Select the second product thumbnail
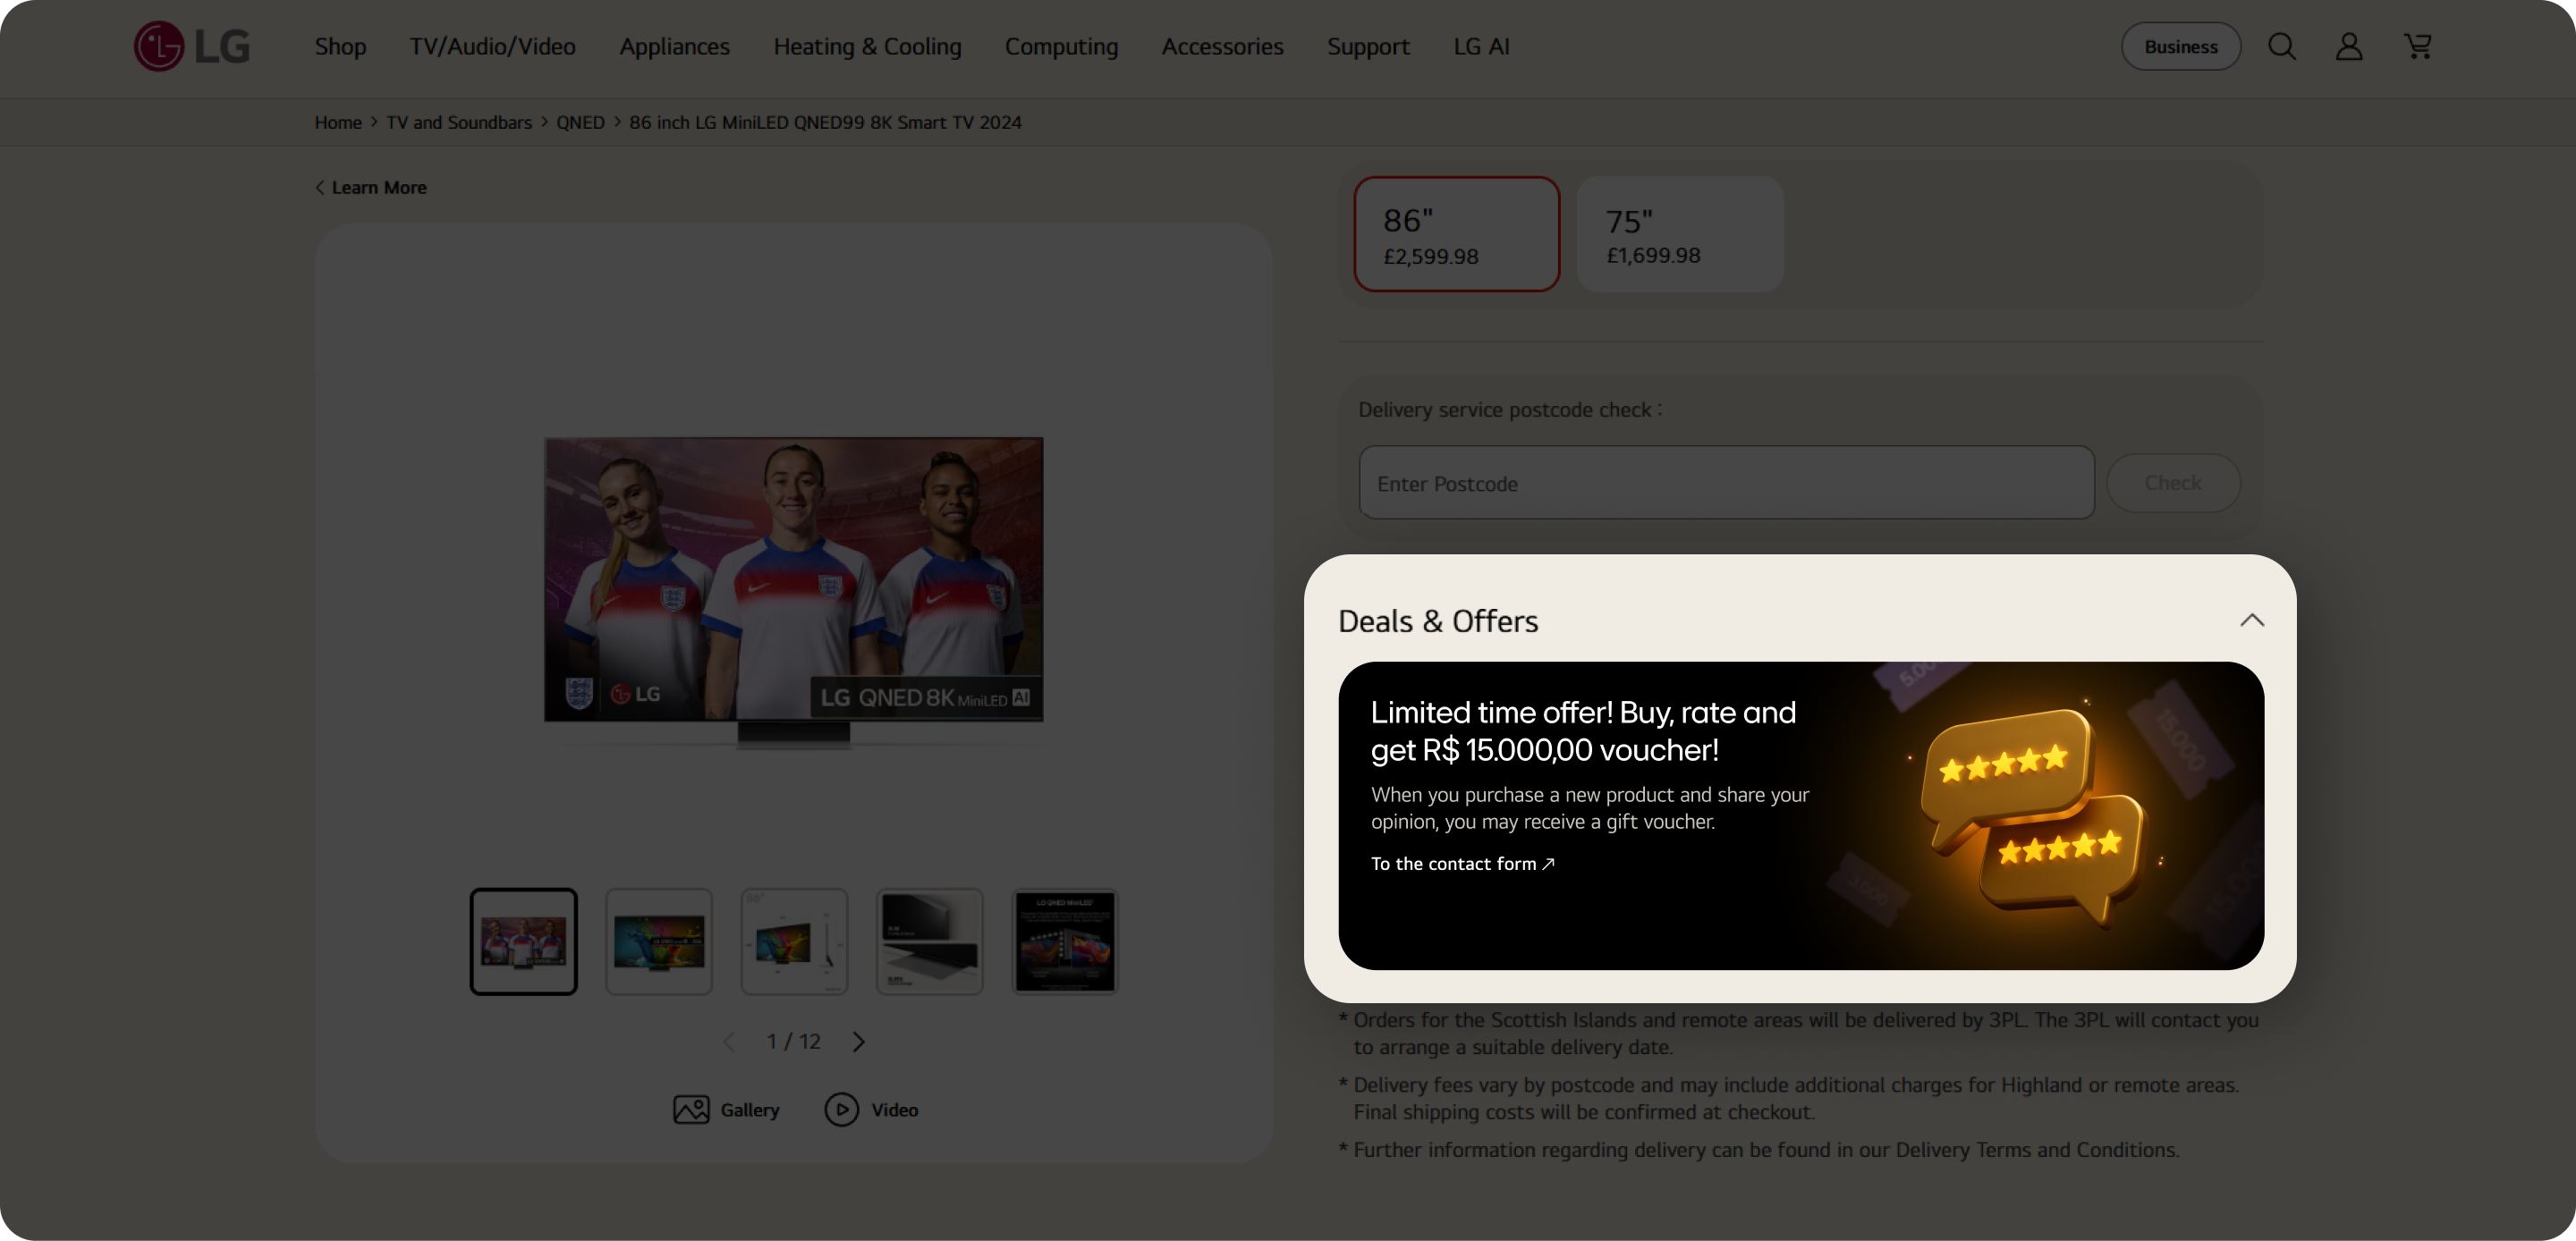 (658, 941)
